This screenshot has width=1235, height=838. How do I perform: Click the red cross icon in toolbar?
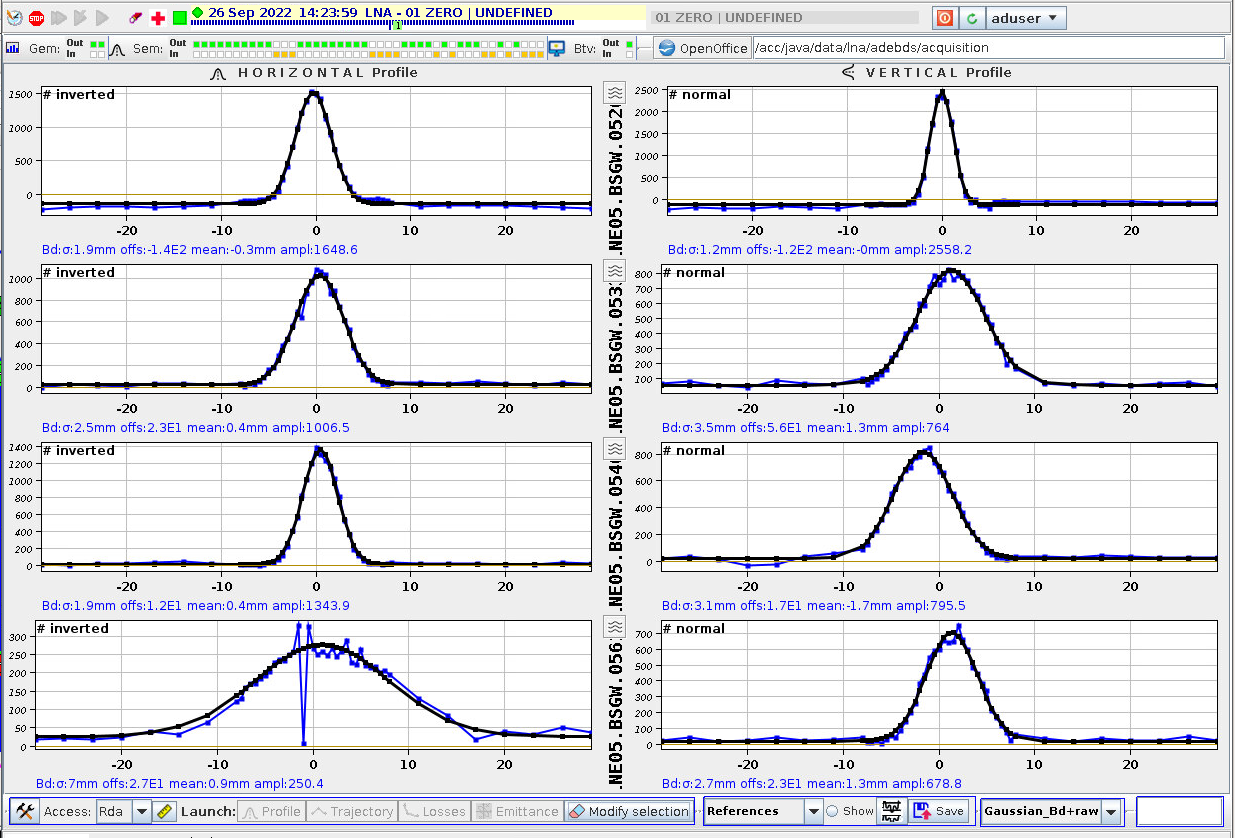pos(158,18)
